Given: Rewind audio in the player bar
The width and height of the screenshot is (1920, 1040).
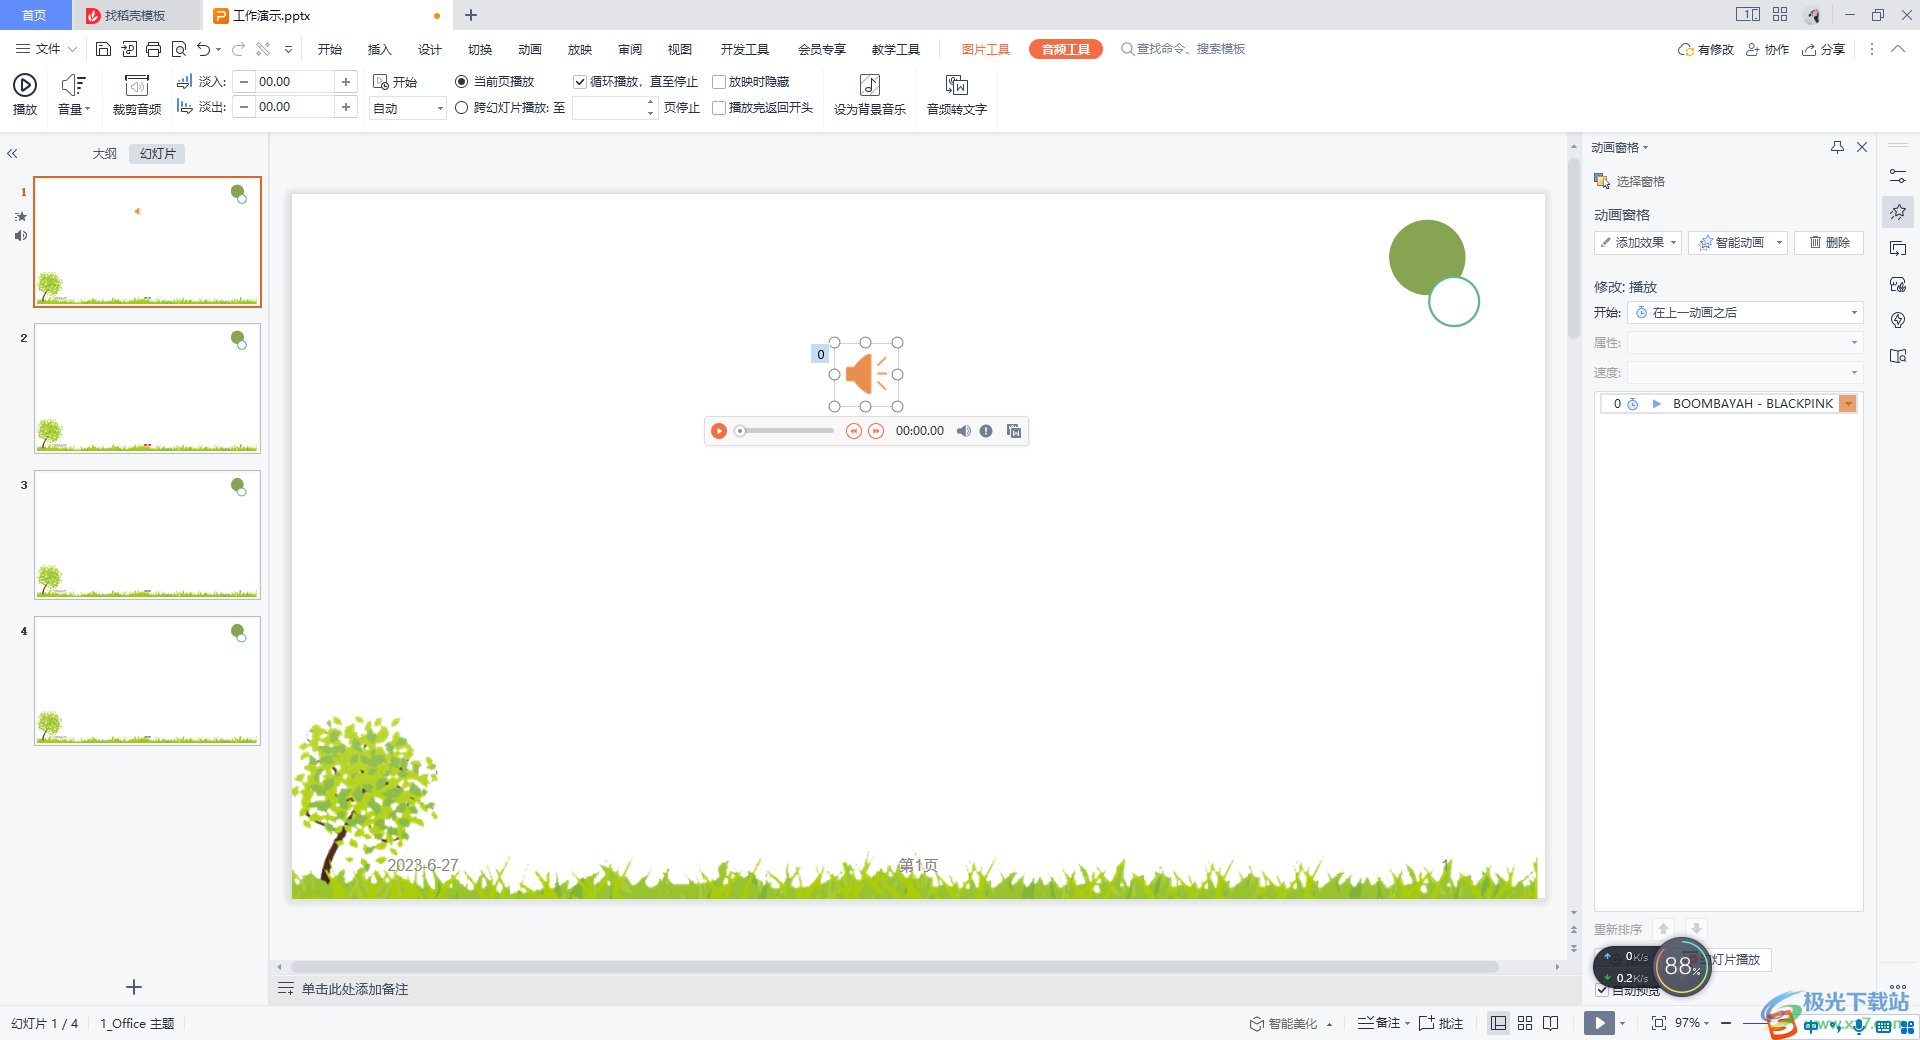Looking at the screenshot, I should 853,431.
